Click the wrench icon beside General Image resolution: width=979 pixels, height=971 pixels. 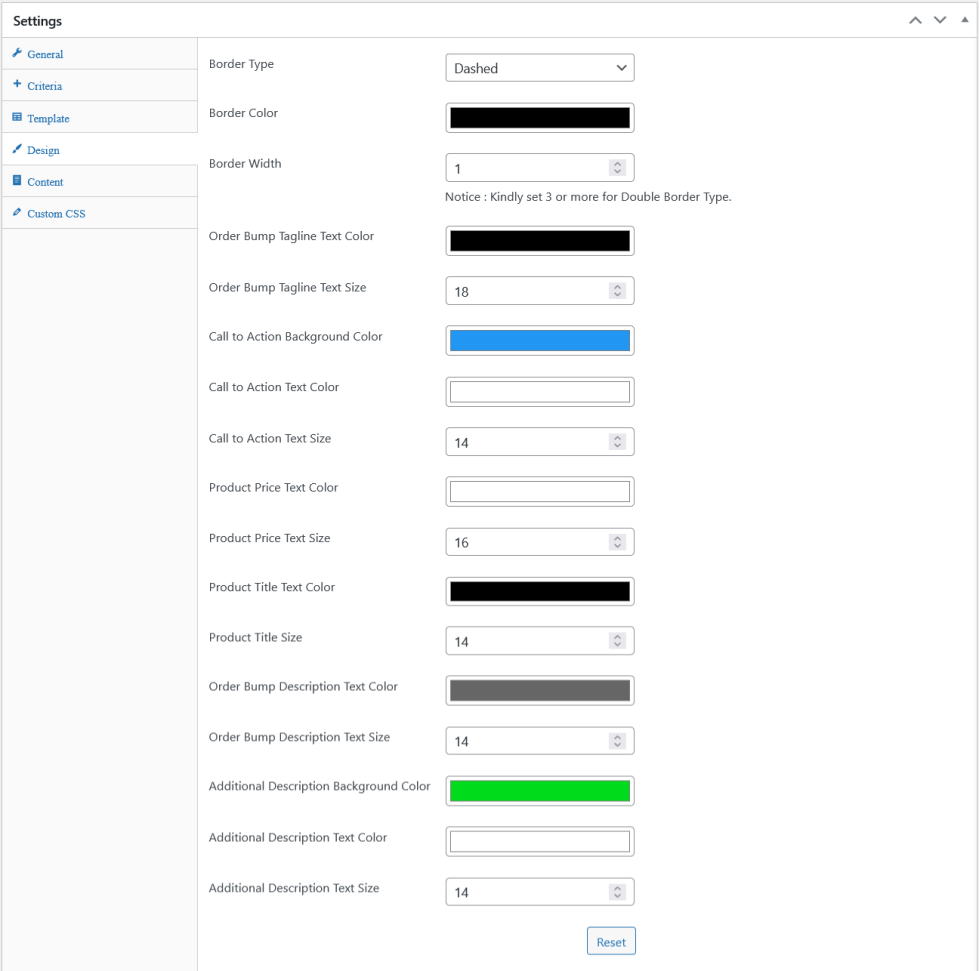(17, 53)
